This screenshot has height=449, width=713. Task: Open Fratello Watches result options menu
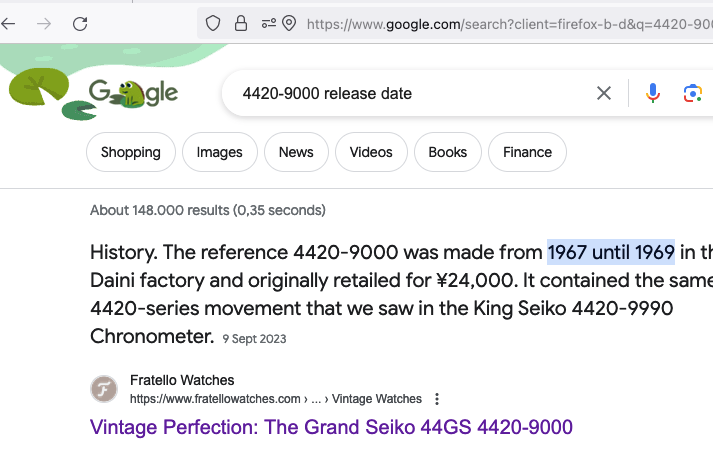coord(437,399)
